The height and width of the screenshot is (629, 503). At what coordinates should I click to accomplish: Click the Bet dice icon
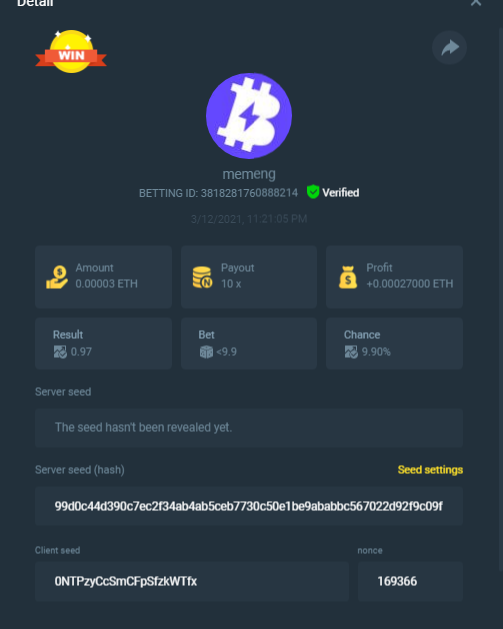pyautogui.click(x=206, y=352)
